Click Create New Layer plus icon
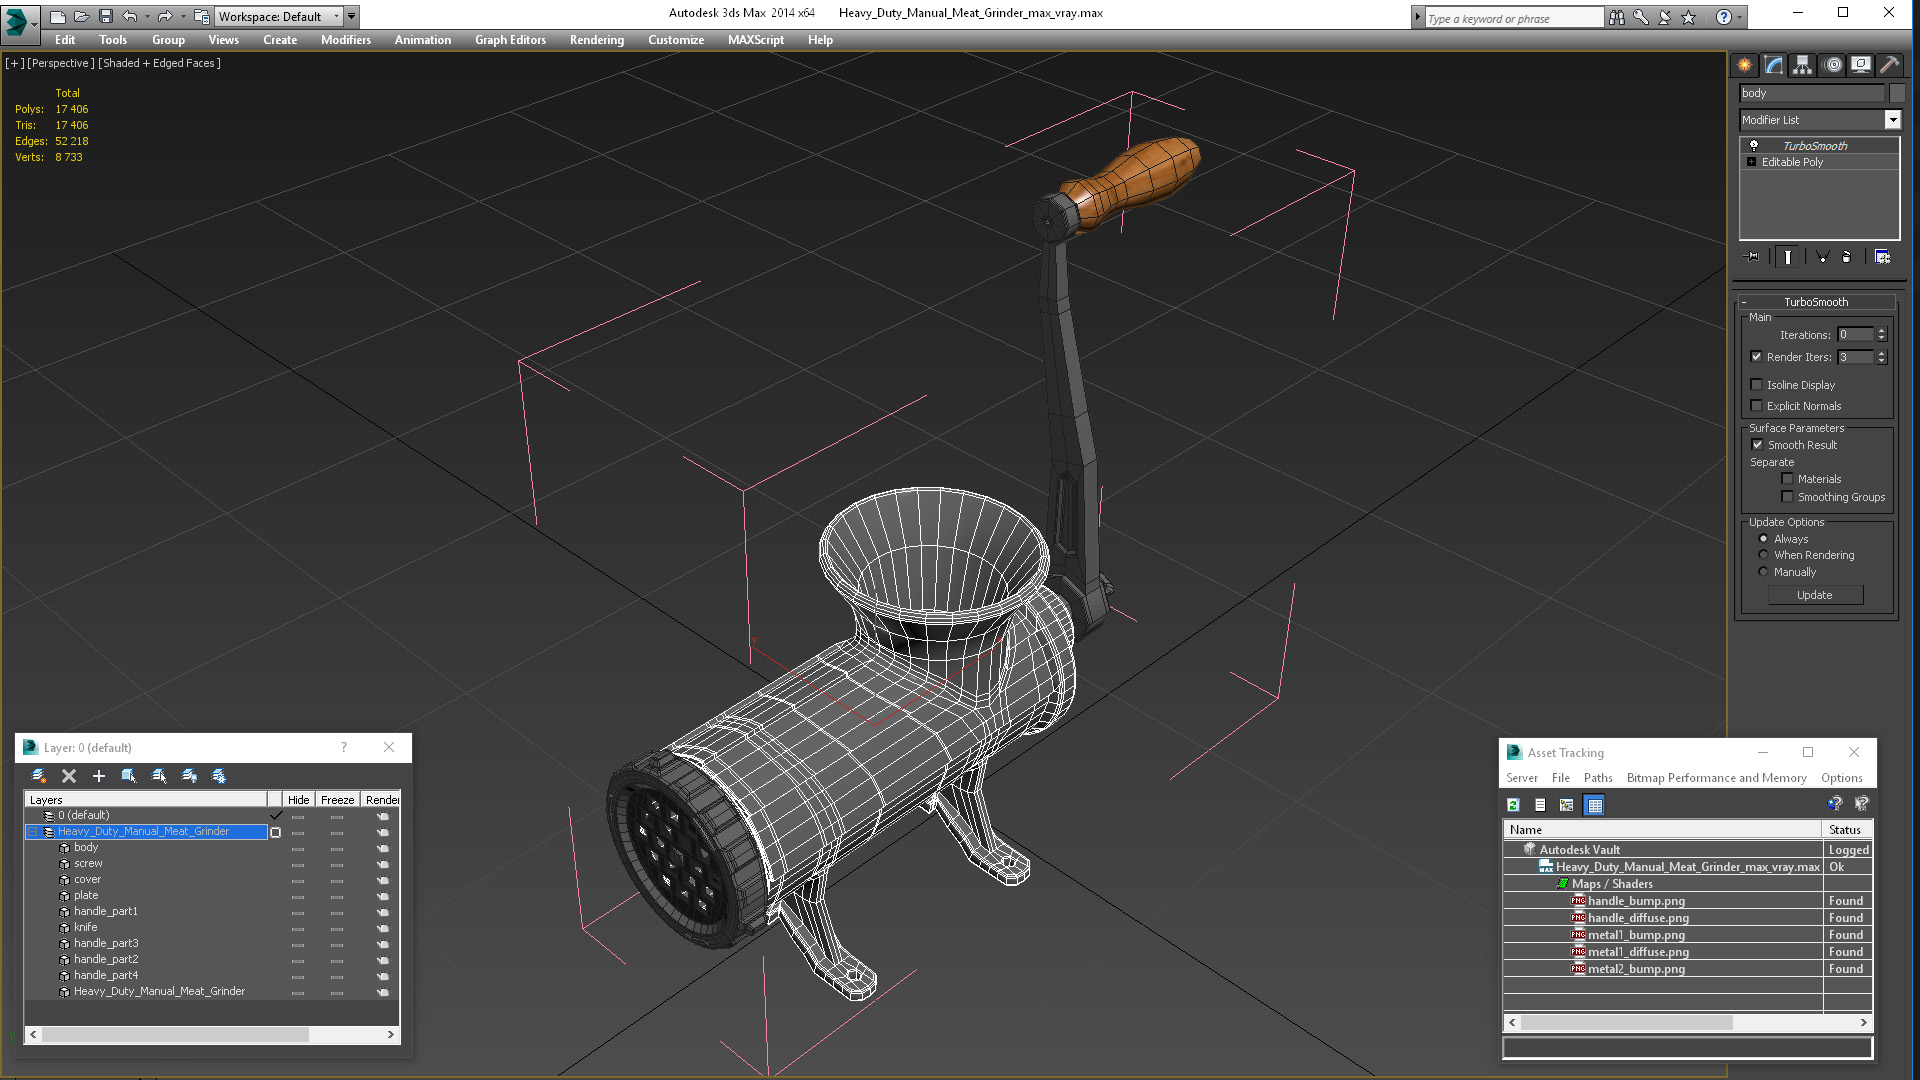1920x1080 pixels. [98, 776]
